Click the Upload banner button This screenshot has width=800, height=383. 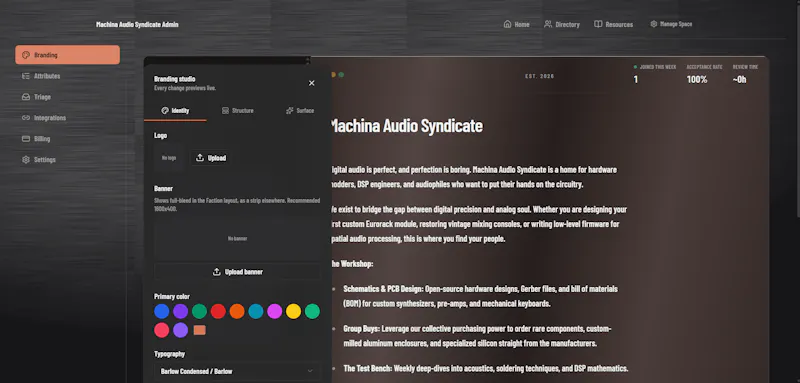click(x=237, y=272)
